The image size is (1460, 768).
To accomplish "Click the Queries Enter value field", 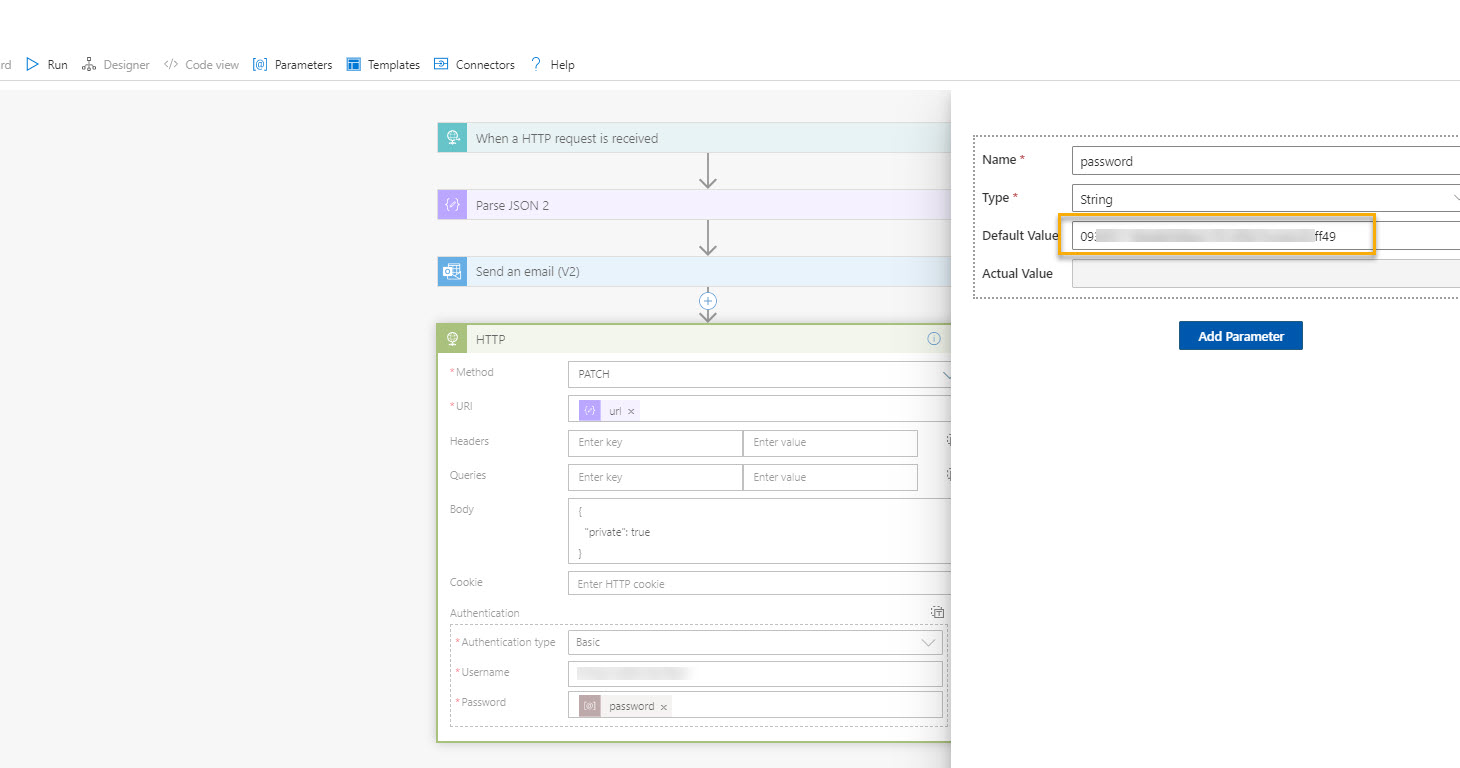I will click(x=830, y=477).
